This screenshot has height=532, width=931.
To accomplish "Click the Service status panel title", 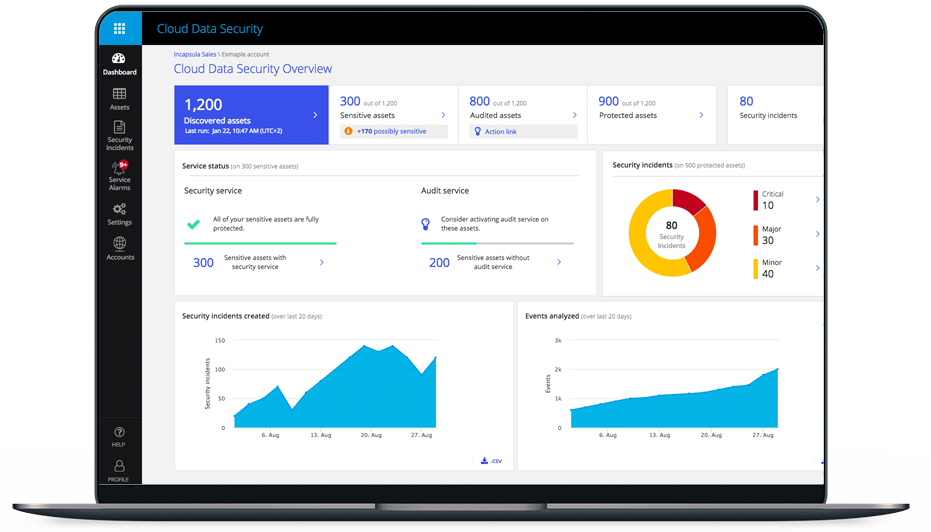I will click(x=205, y=166).
